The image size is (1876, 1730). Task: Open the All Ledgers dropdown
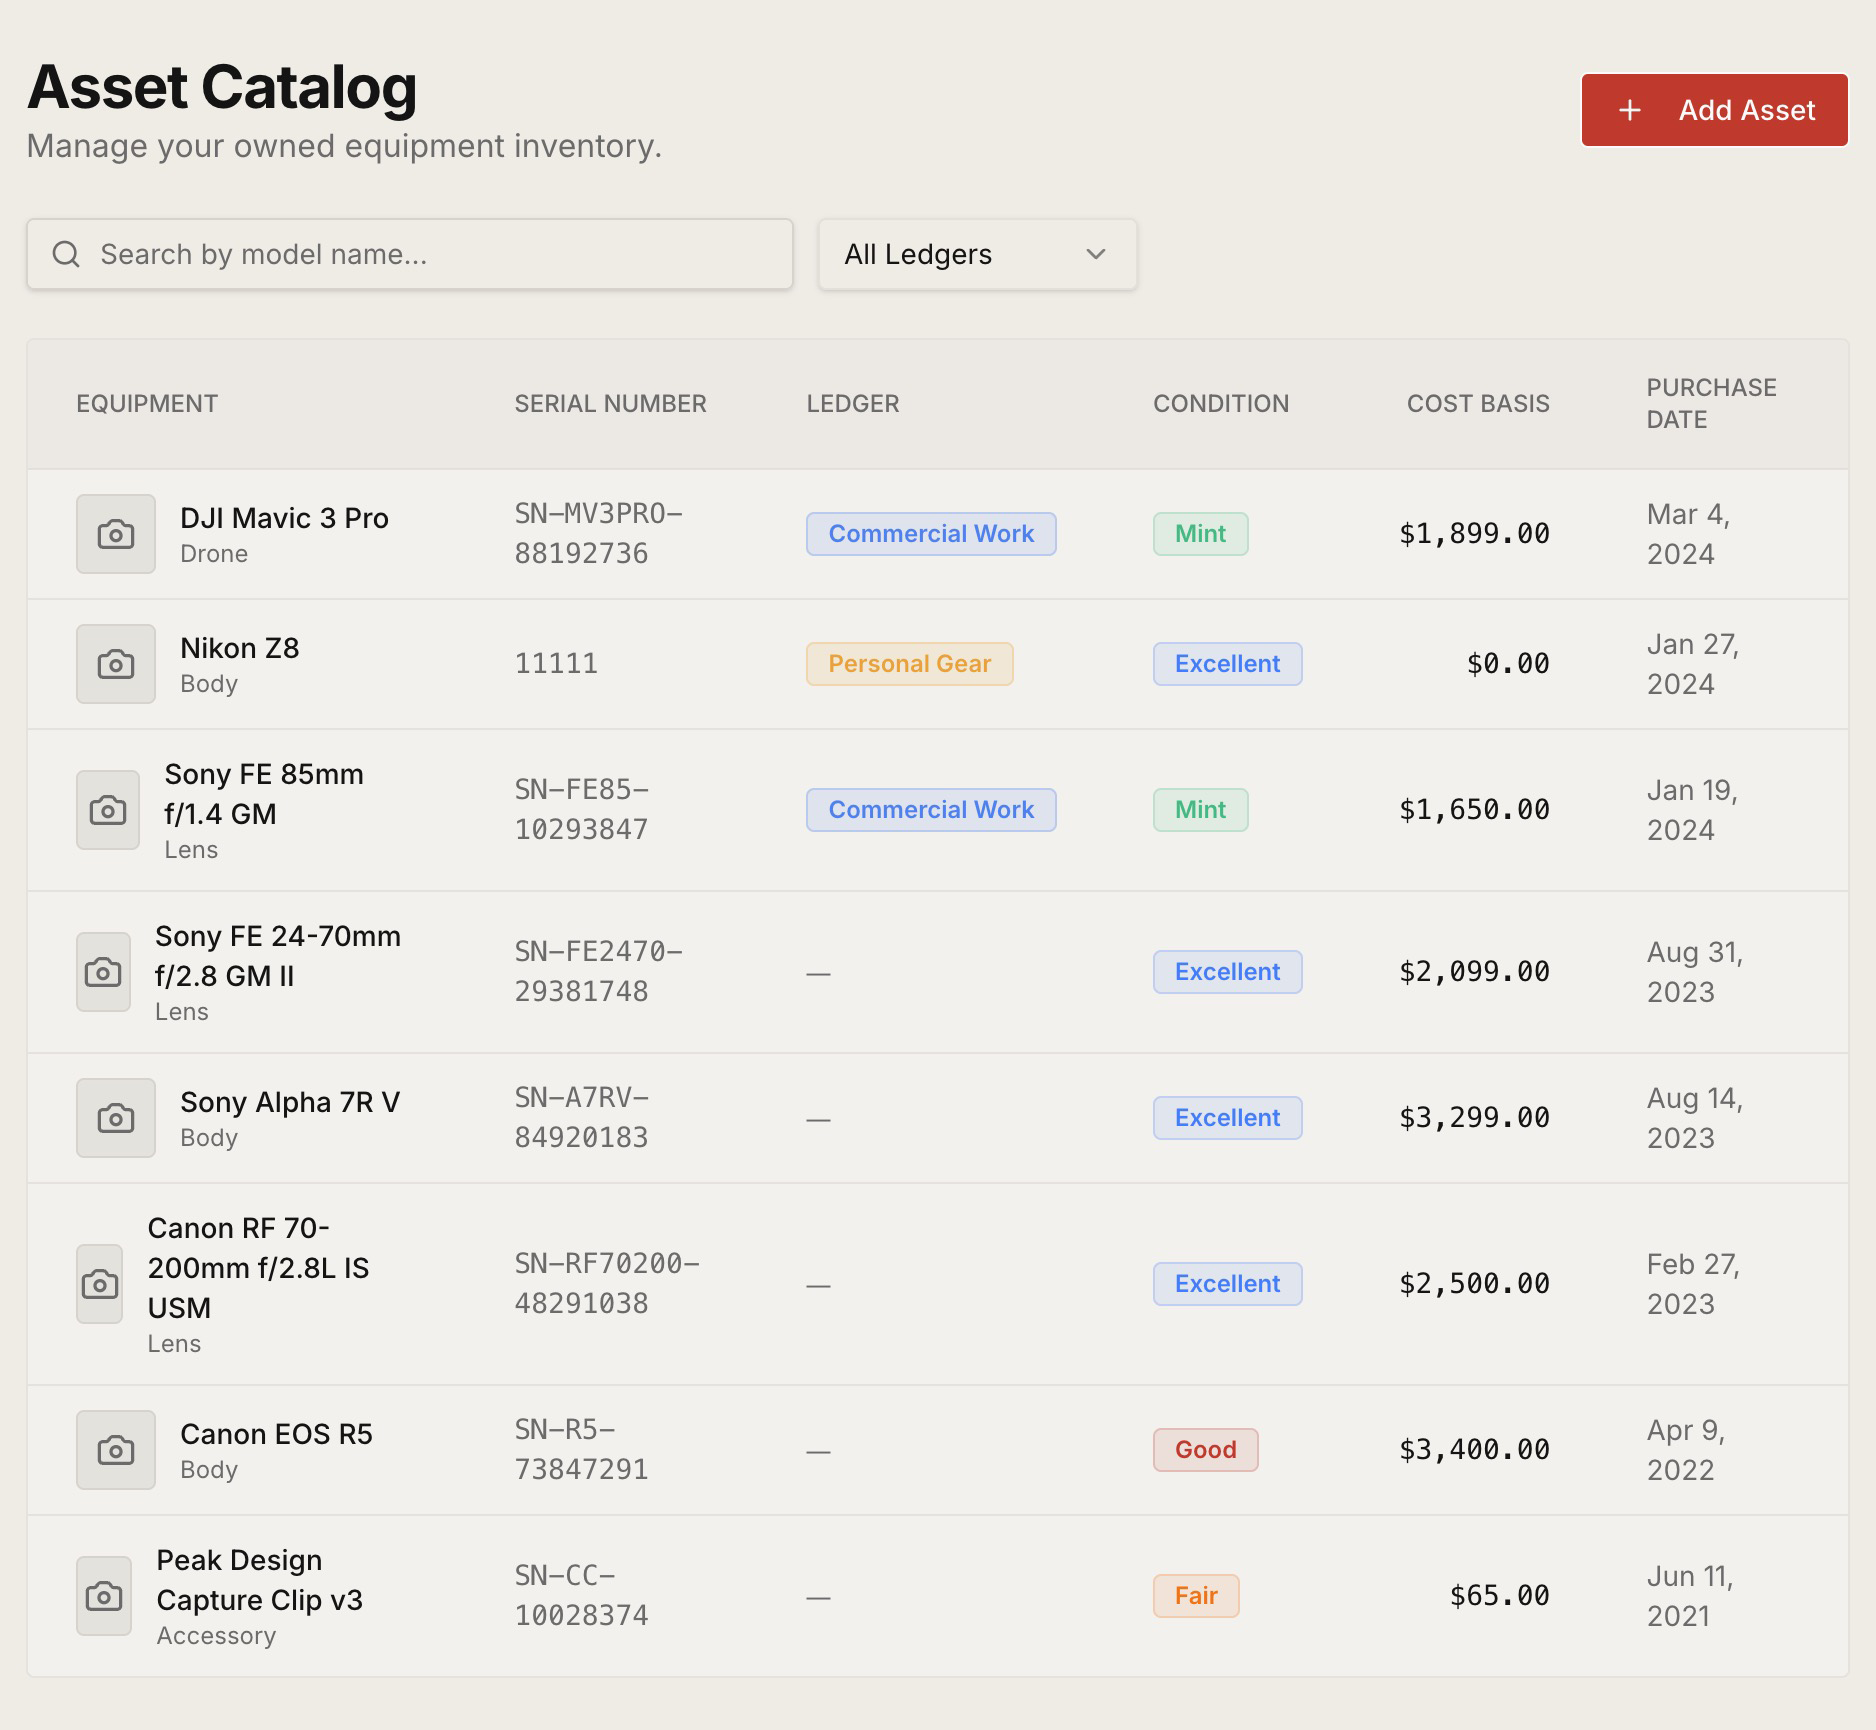(977, 254)
